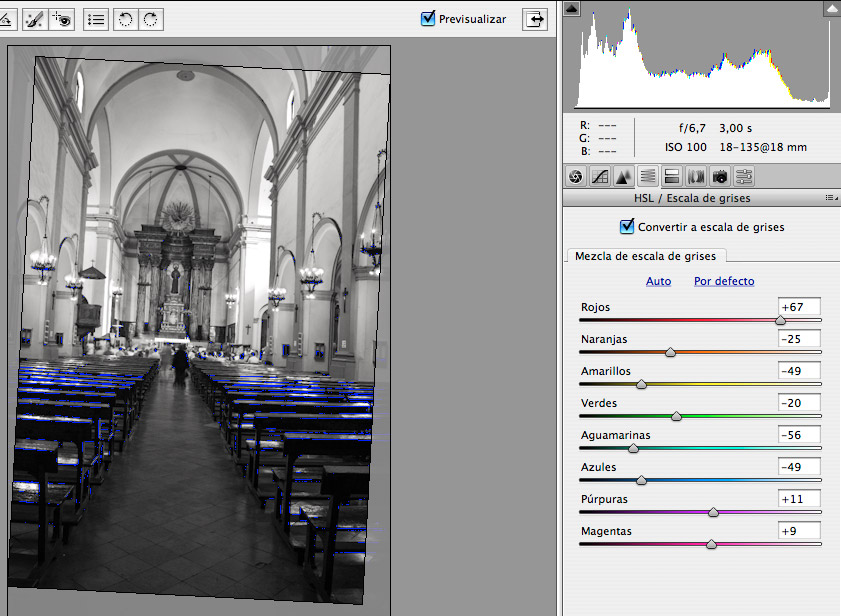This screenshot has height=616, width=841.
Task: Open the Split Toning panel icon
Action: [672, 177]
